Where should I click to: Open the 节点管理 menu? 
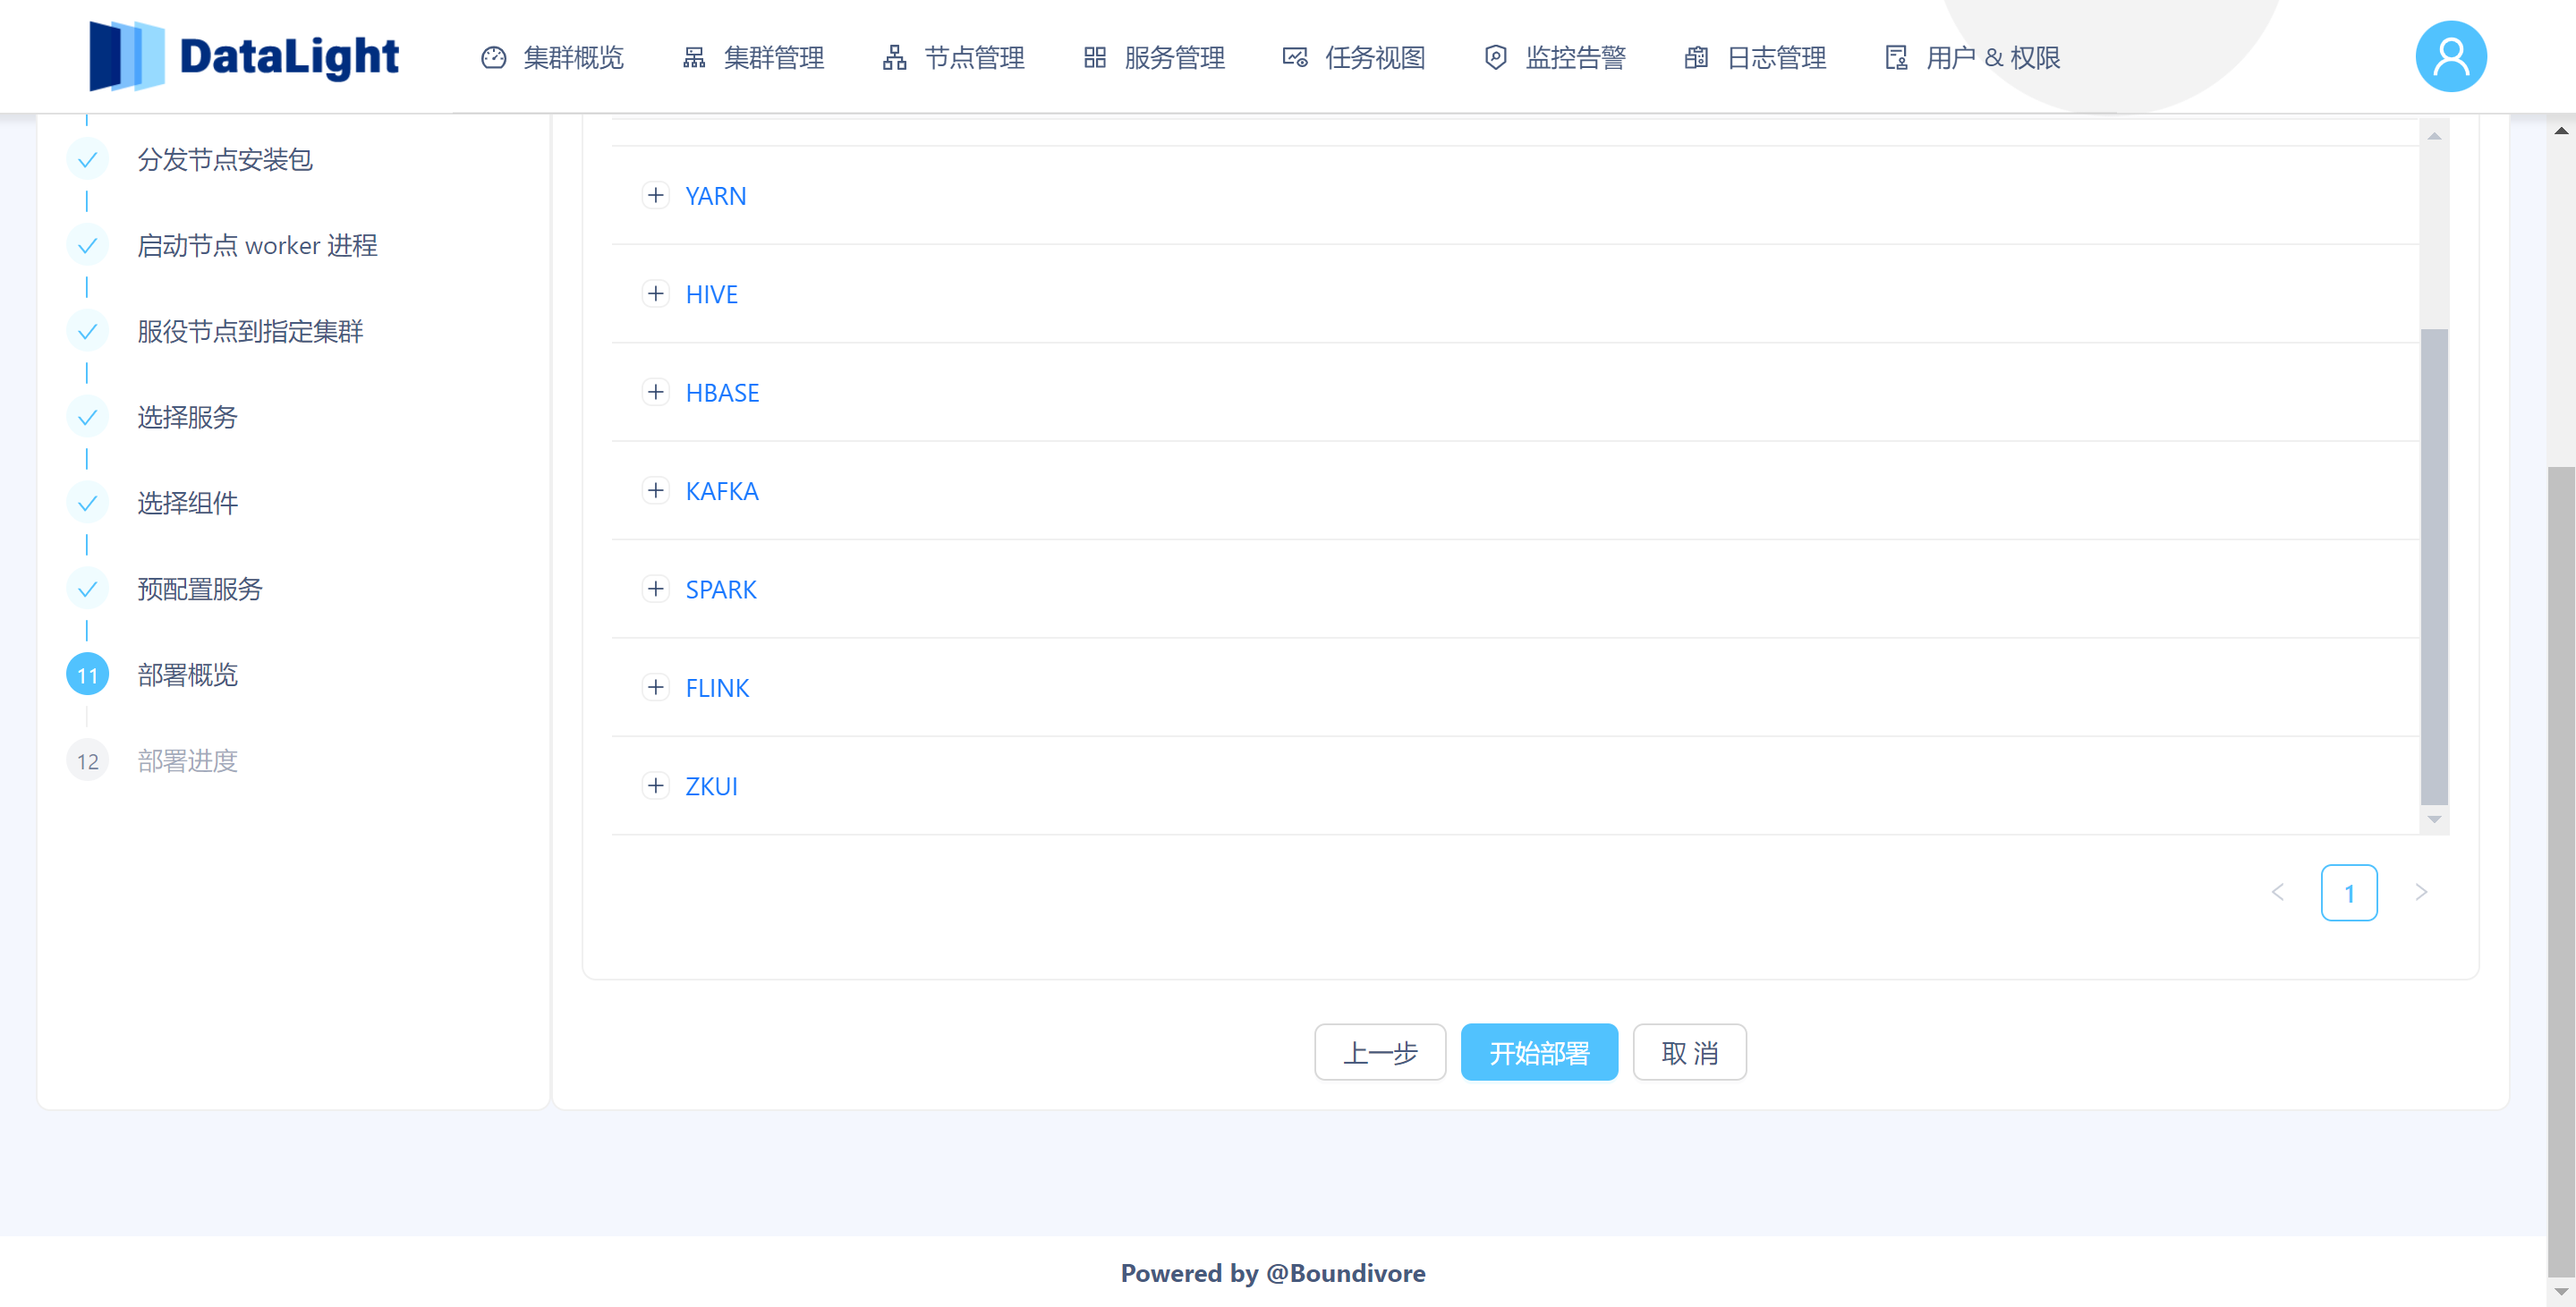pos(953,58)
